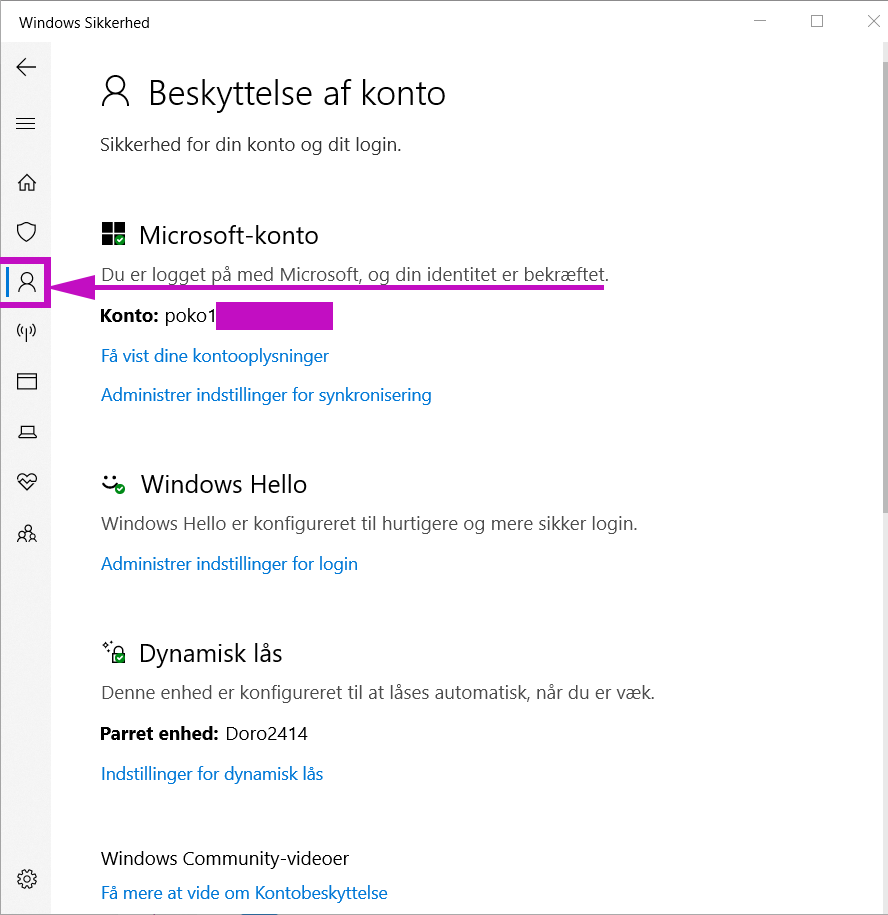Viewport: 888px width, 915px height.
Task: Click paired device name 'Doro2414'
Action: click(x=267, y=734)
